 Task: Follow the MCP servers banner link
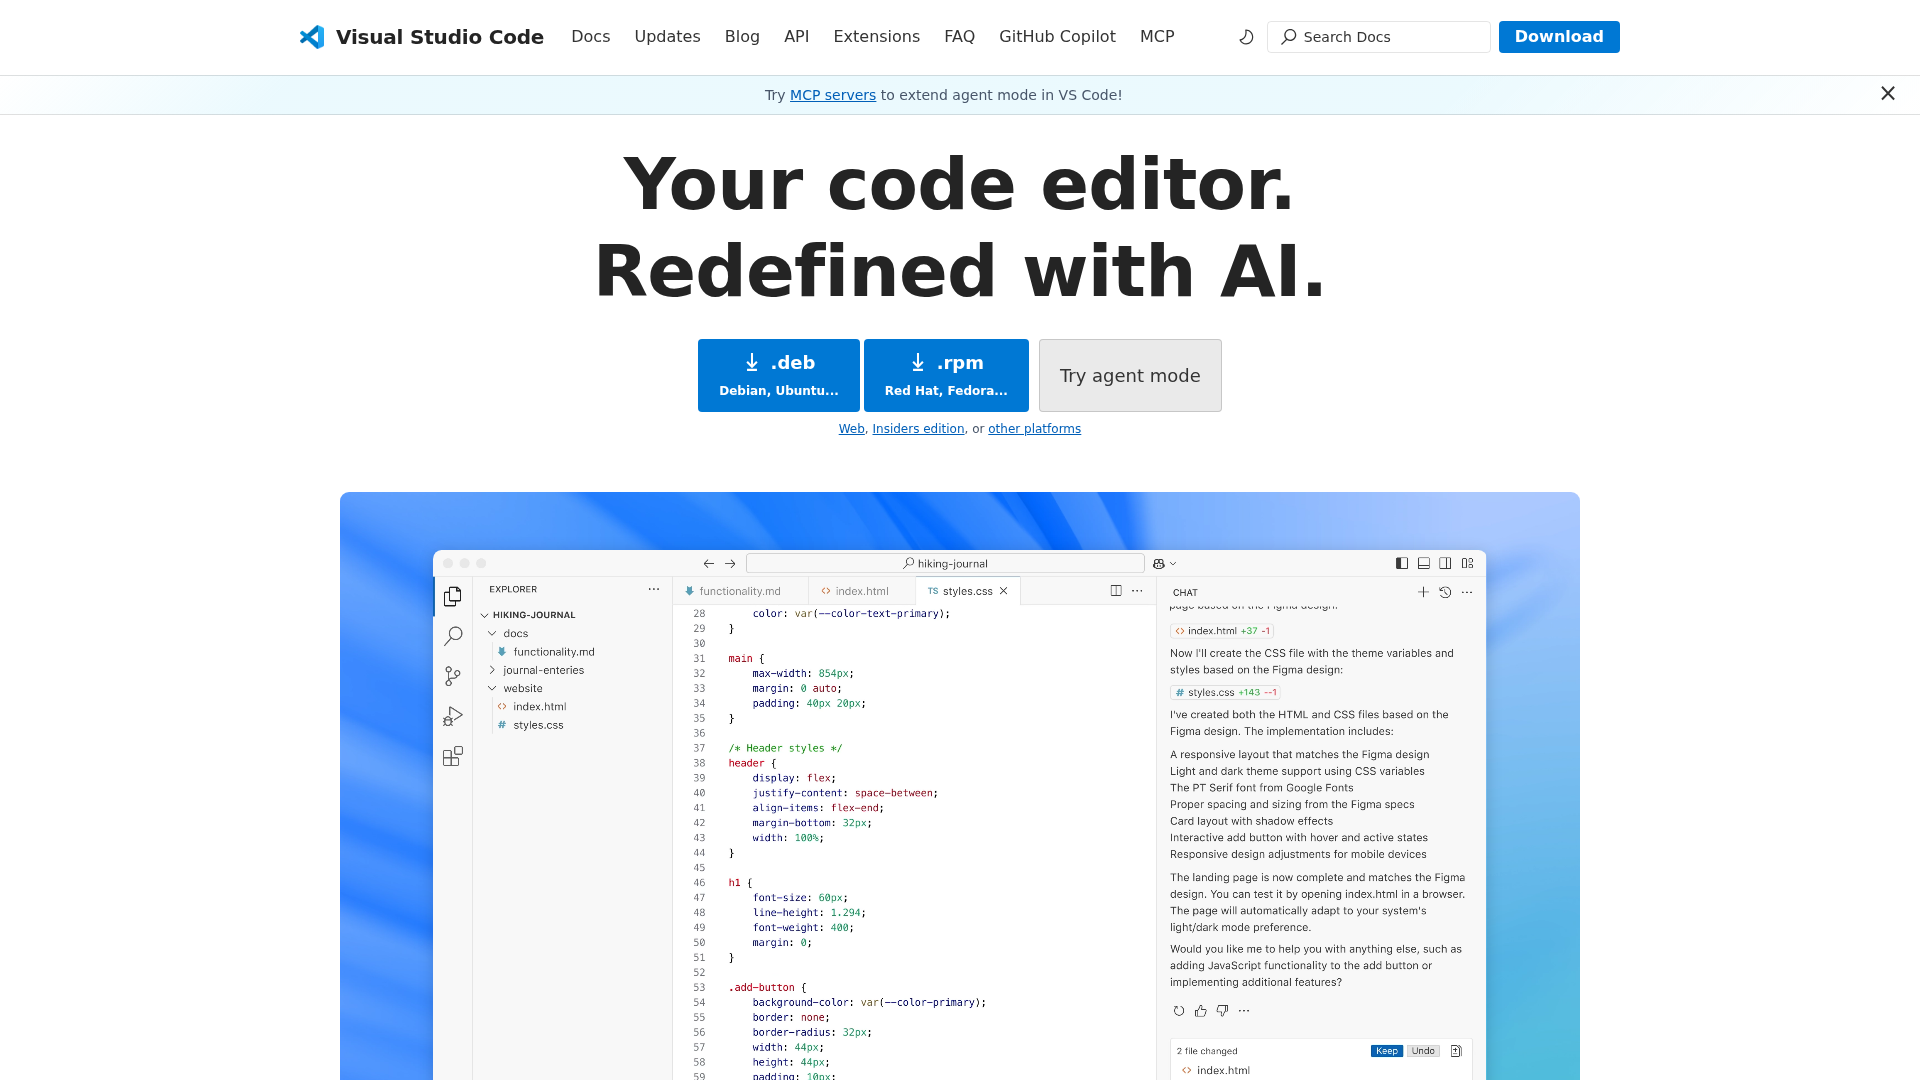(x=833, y=95)
